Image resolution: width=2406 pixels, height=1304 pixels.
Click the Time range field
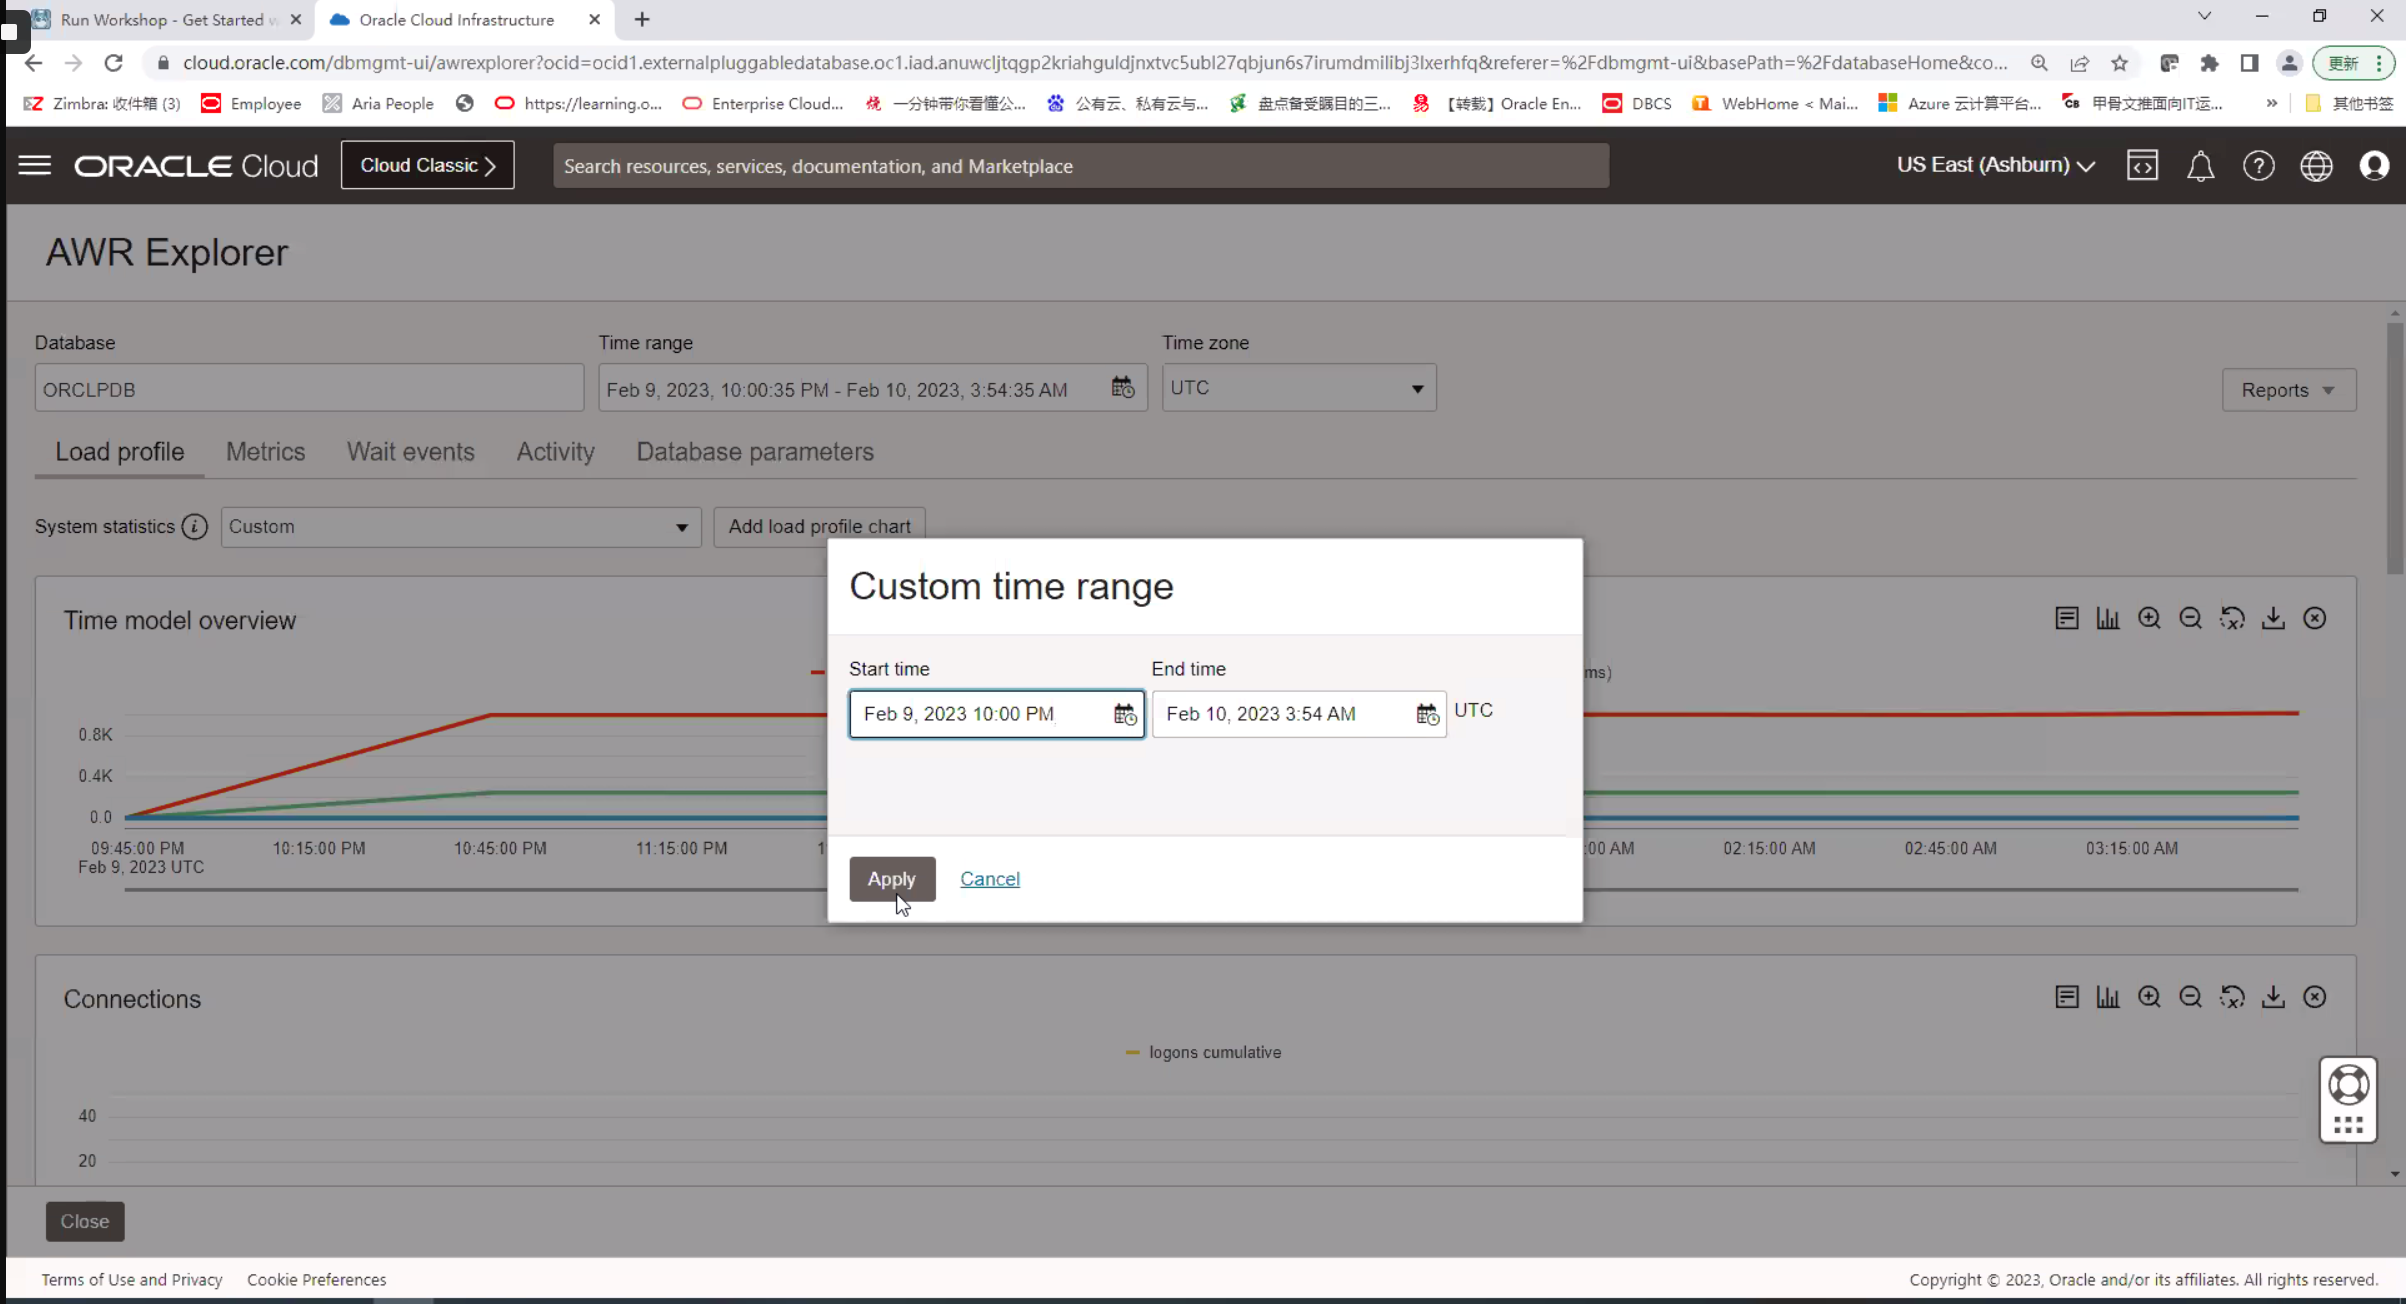tap(872, 388)
